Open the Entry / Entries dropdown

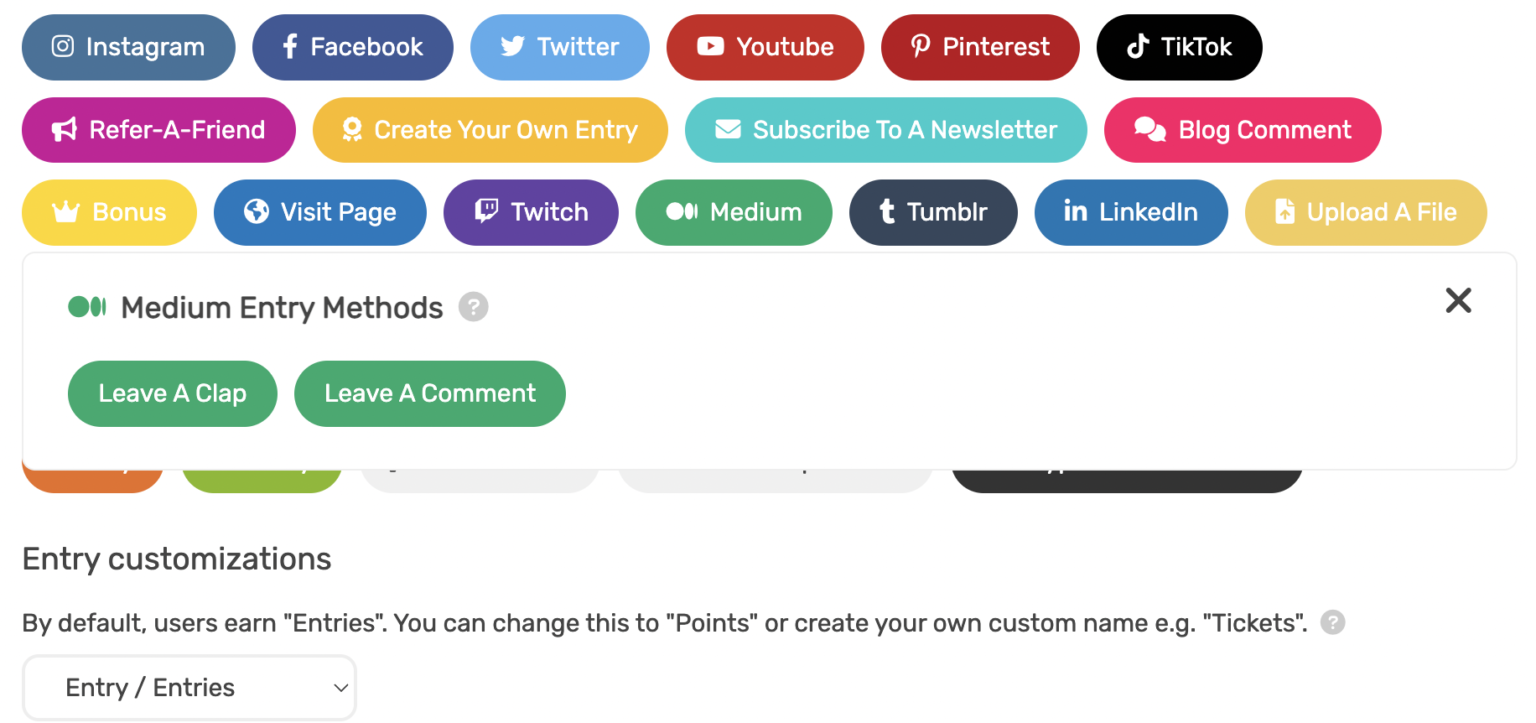189,688
